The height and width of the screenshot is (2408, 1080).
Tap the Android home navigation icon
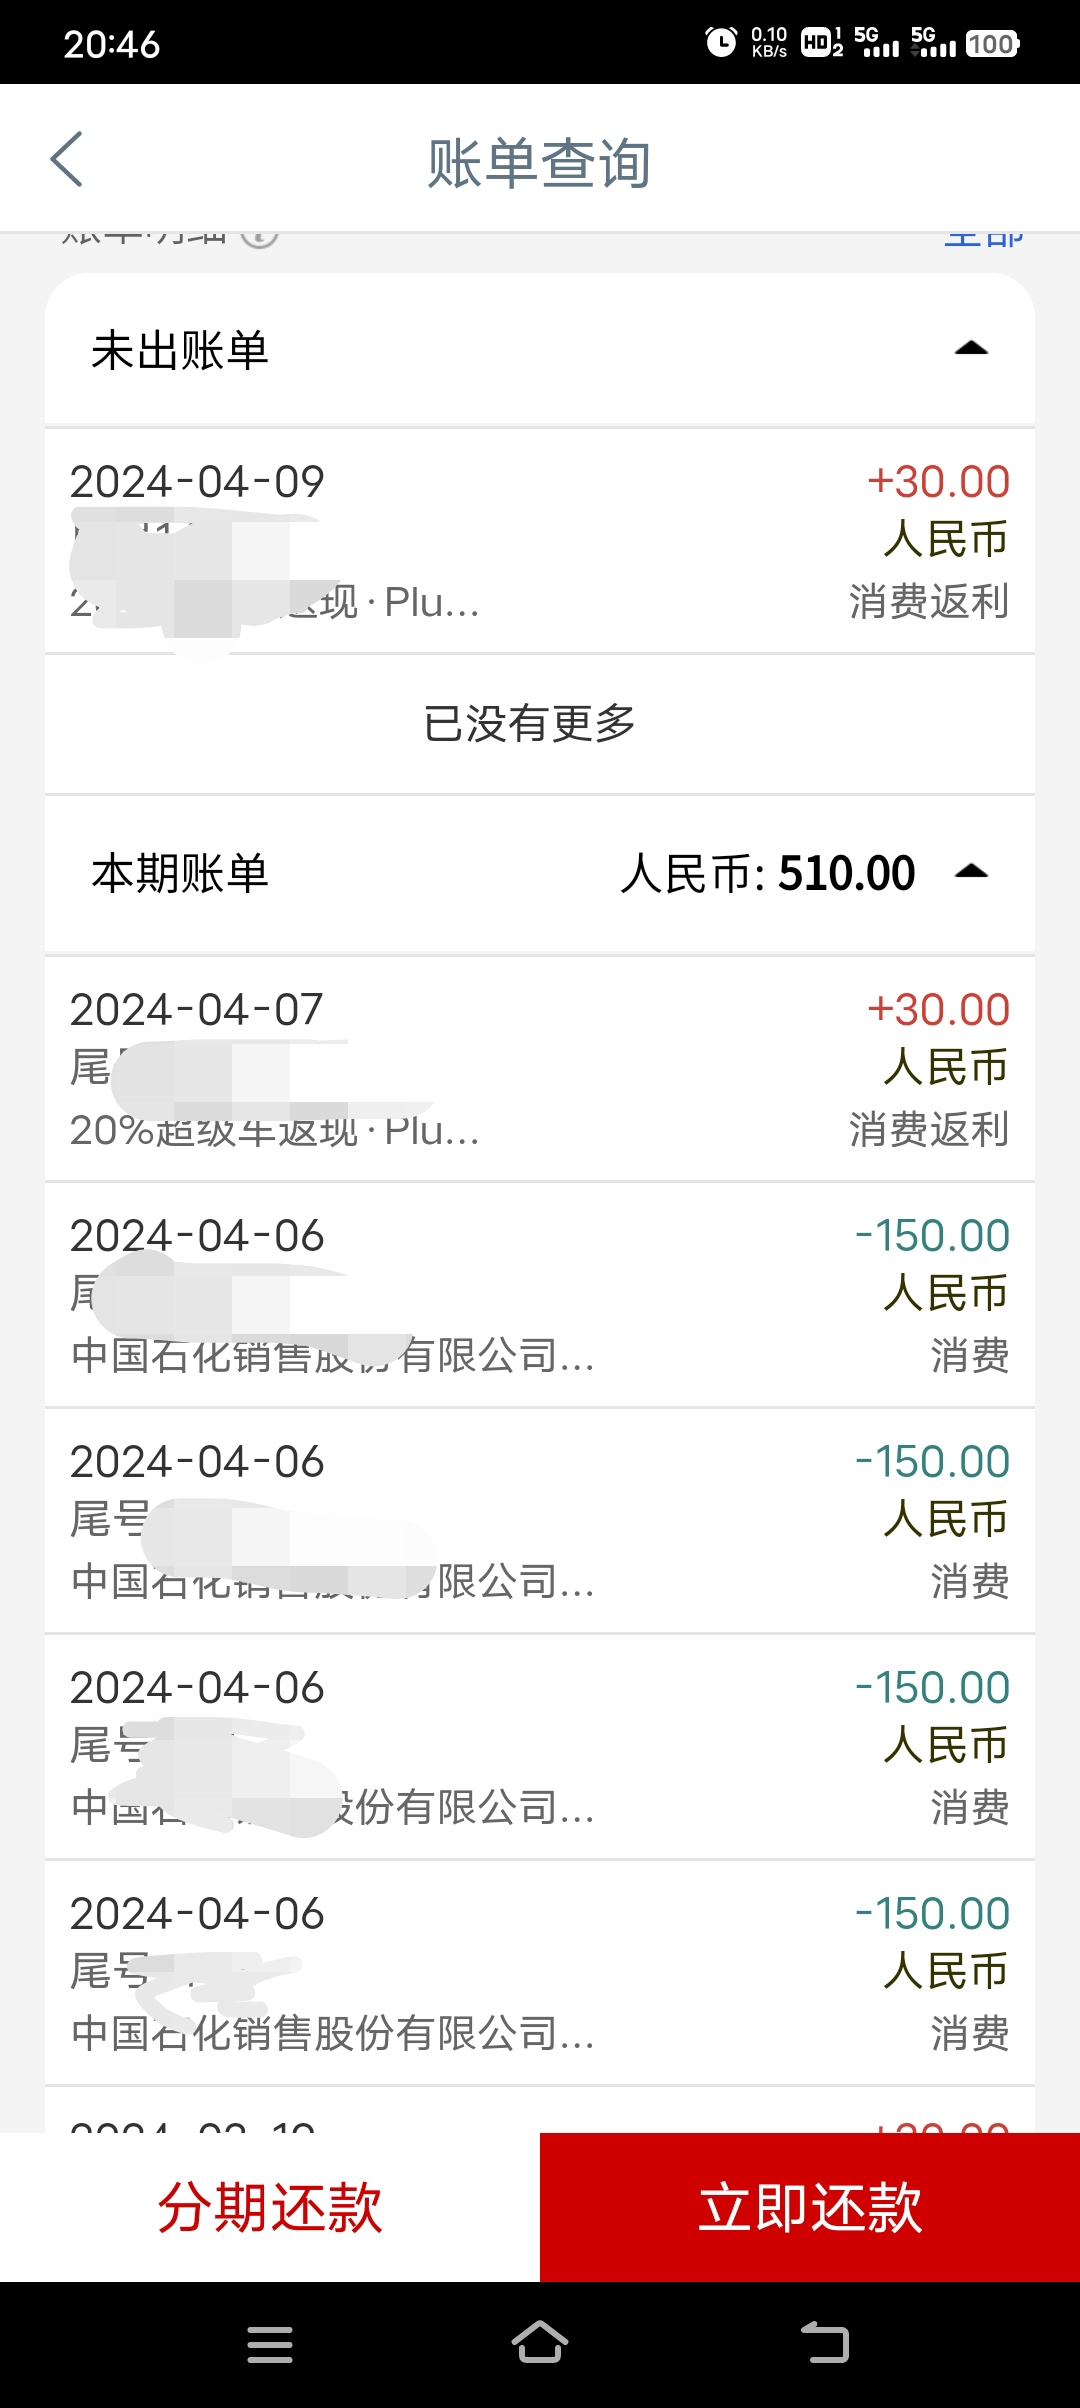[x=540, y=2343]
